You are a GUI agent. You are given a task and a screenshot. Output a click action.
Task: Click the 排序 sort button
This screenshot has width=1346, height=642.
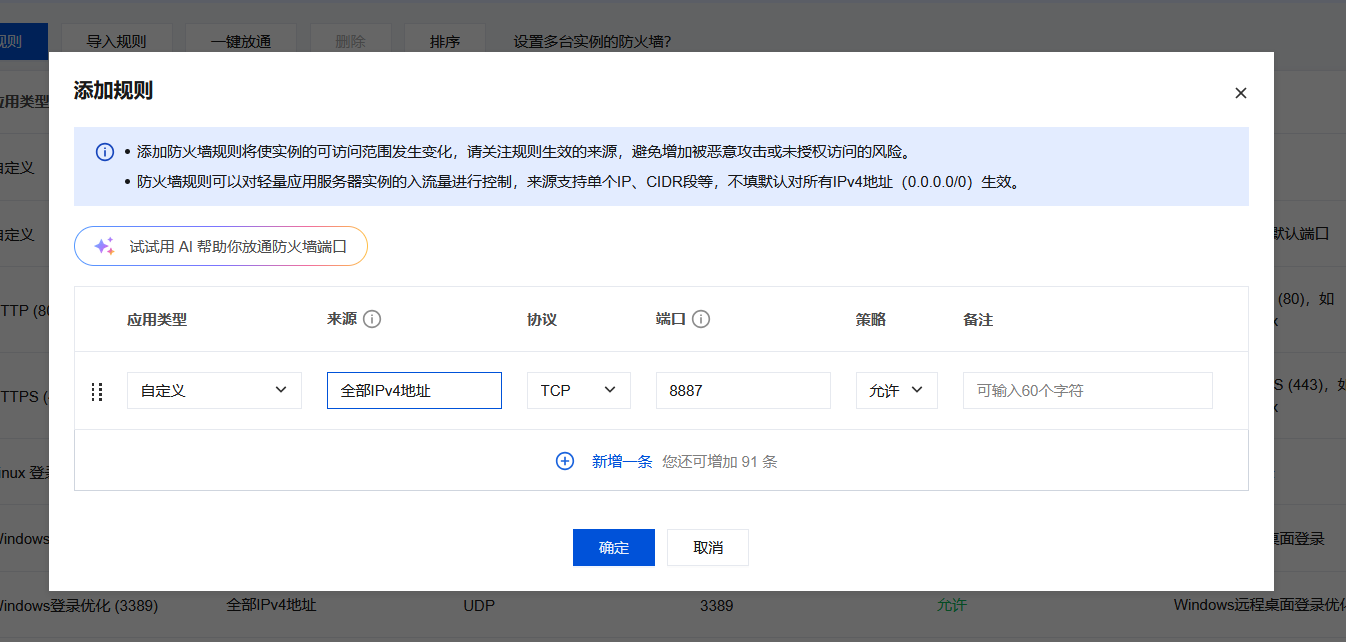click(445, 42)
